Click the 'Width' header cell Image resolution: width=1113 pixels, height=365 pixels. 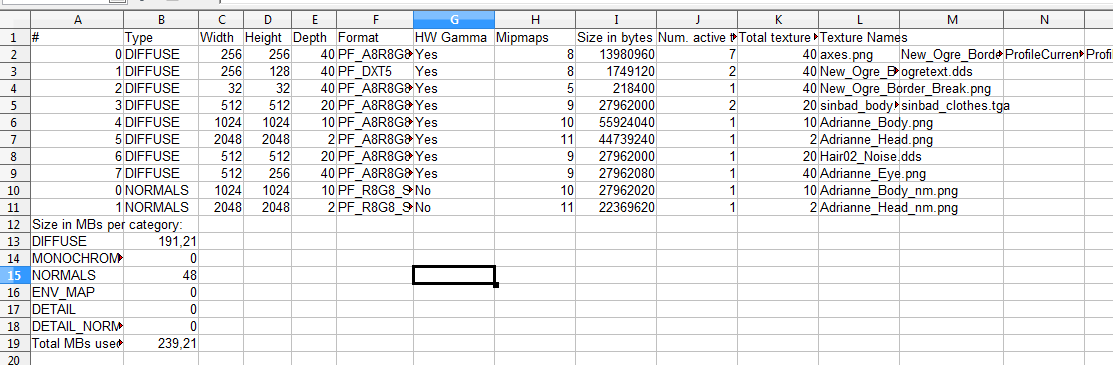221,37
